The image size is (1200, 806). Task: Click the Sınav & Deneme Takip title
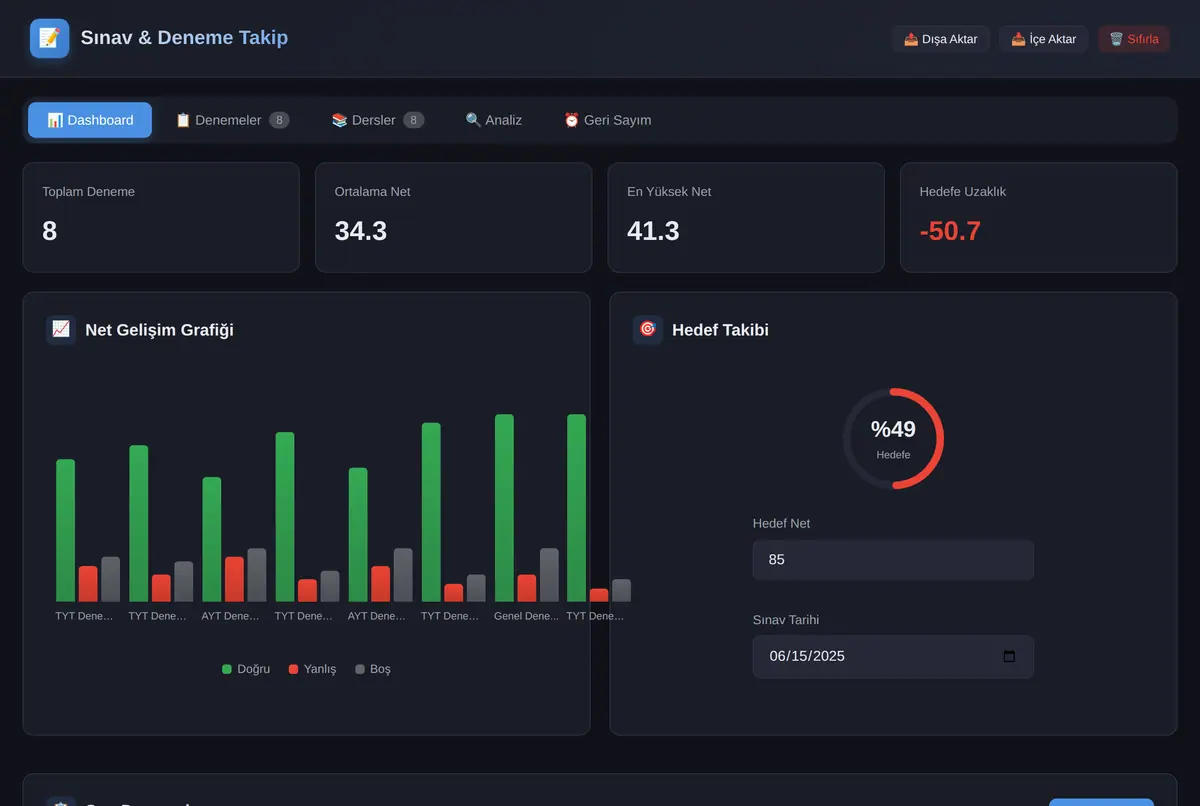point(184,38)
